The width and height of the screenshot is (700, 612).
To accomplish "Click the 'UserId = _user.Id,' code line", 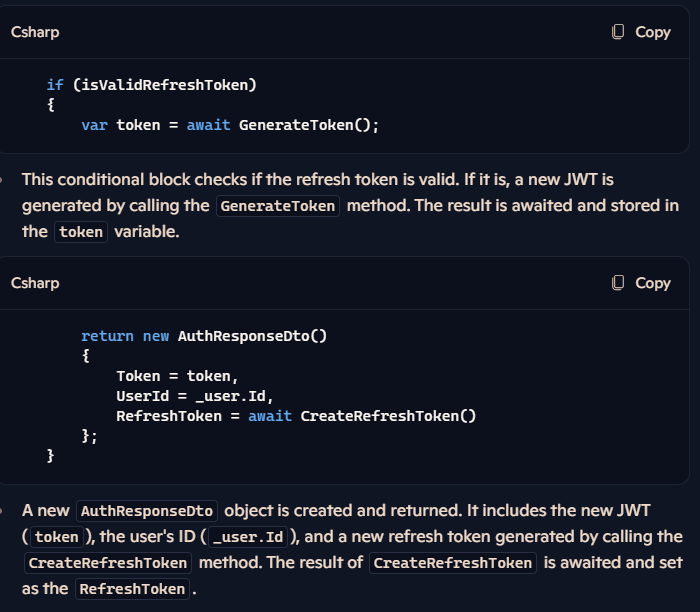I will coord(195,396).
